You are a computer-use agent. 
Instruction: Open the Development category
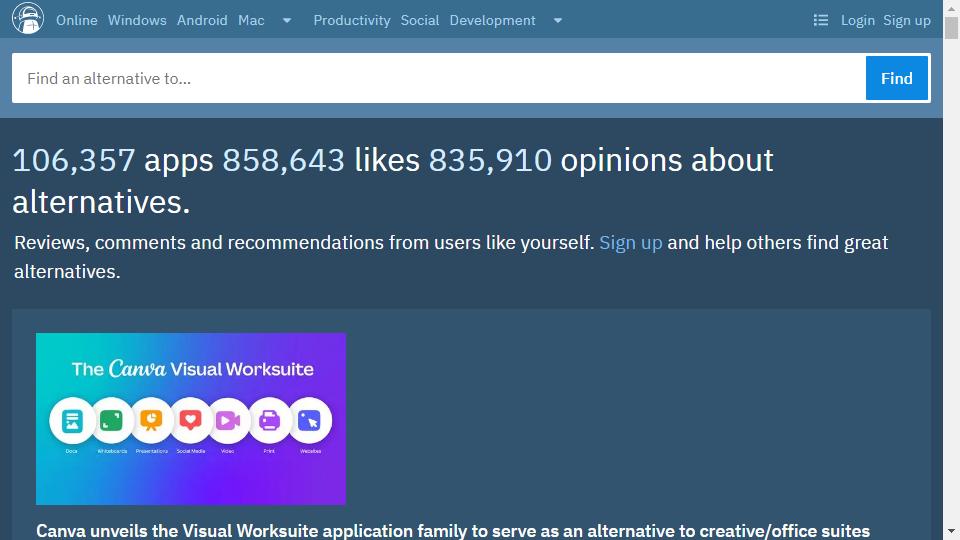click(x=492, y=20)
